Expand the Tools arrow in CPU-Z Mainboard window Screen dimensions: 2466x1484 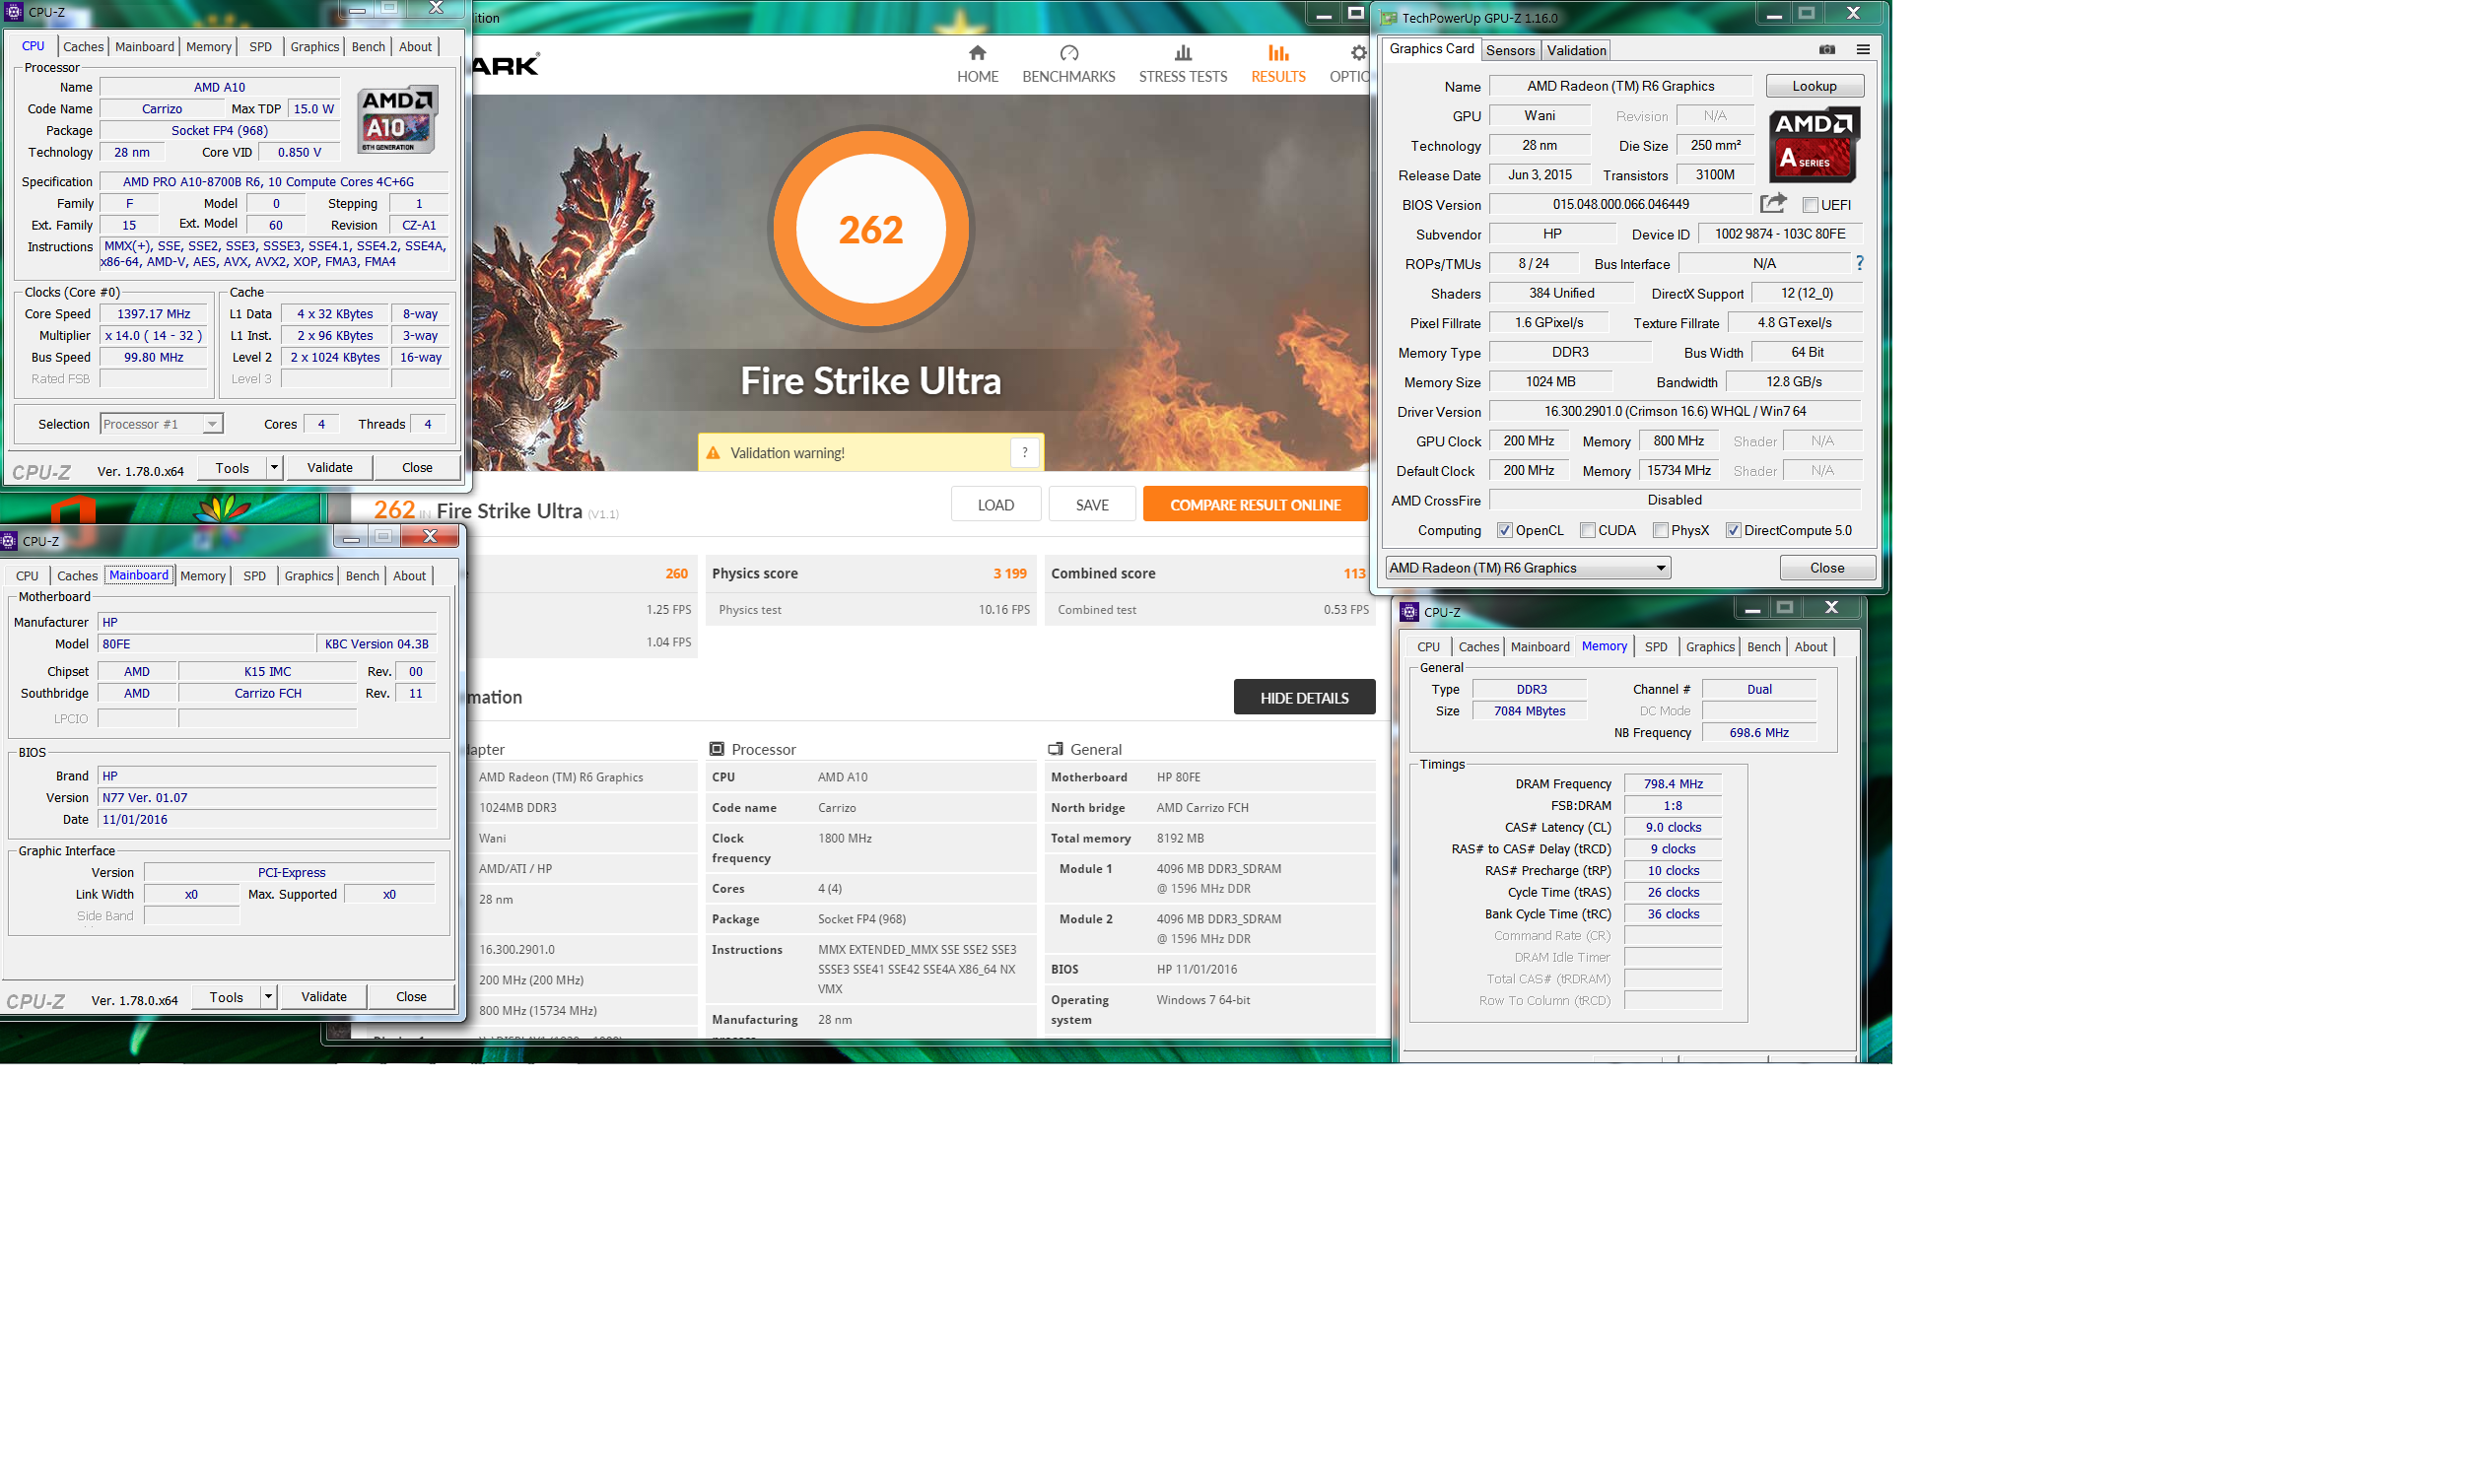click(267, 996)
